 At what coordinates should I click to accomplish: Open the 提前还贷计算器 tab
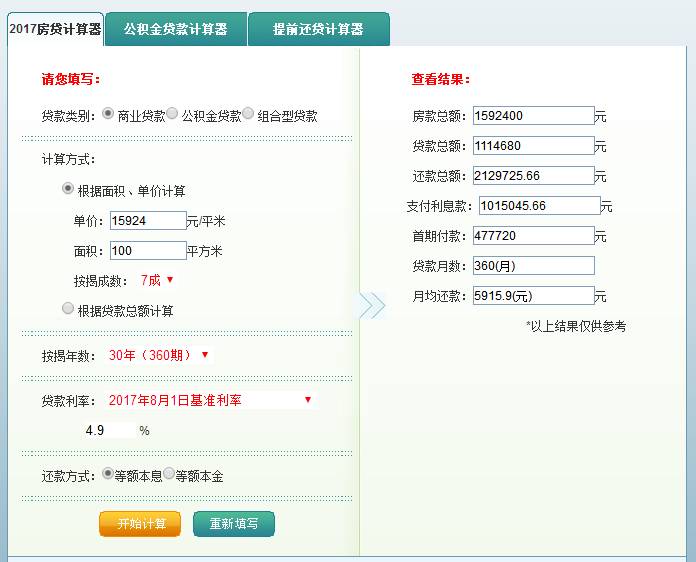coord(319,29)
